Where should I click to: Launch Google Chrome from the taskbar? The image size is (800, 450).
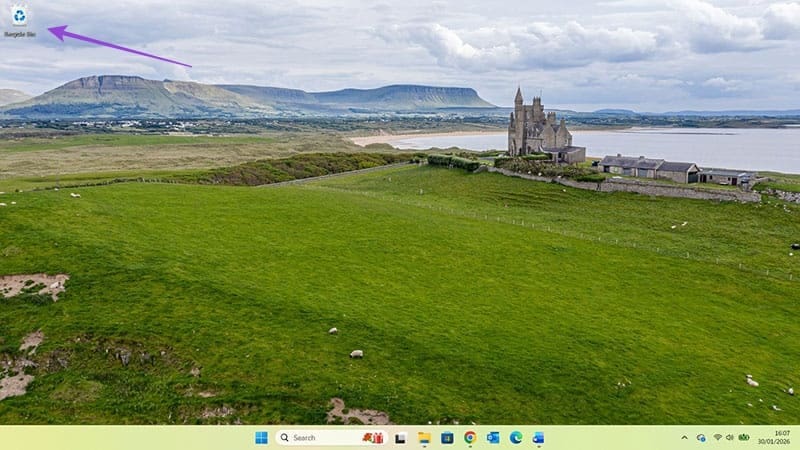(470, 438)
